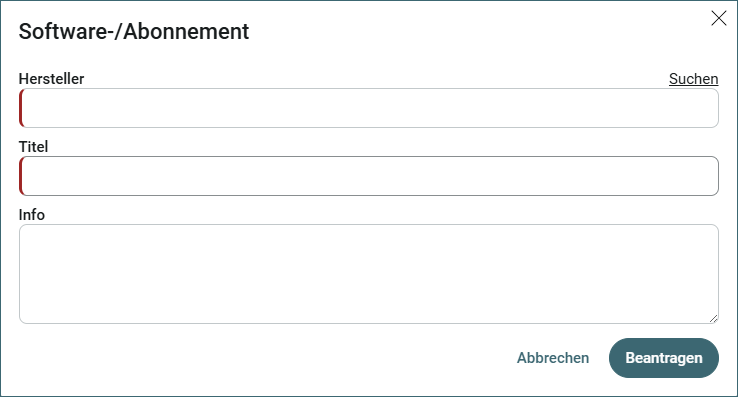Click the Info field label

tap(32, 215)
